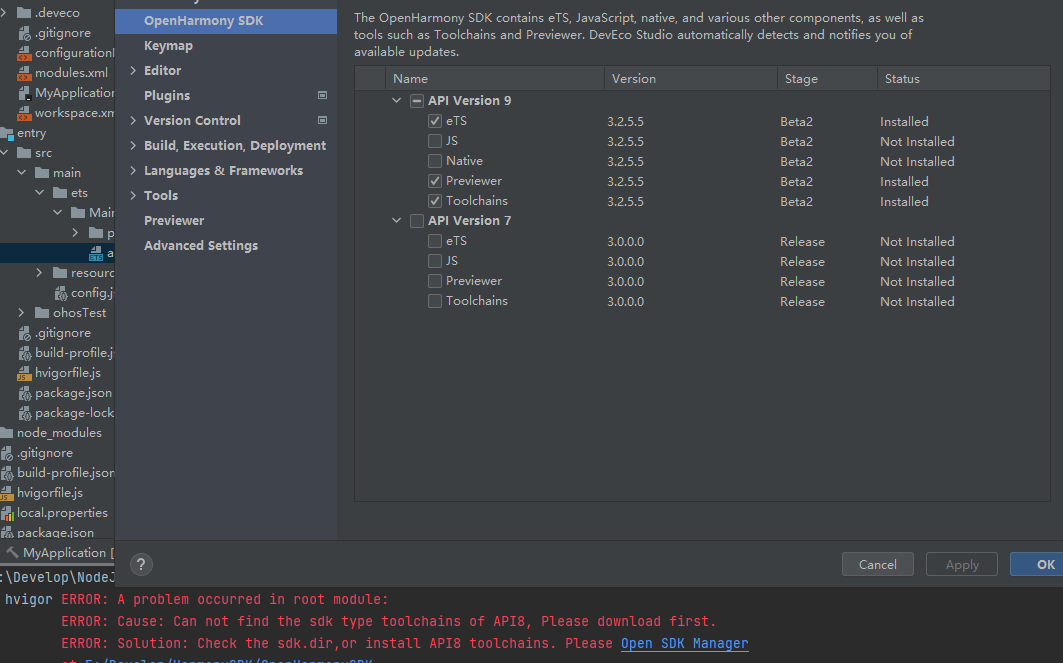This screenshot has width=1063, height=663.
Task: Click the API Version 9 label
Action: (x=469, y=101)
